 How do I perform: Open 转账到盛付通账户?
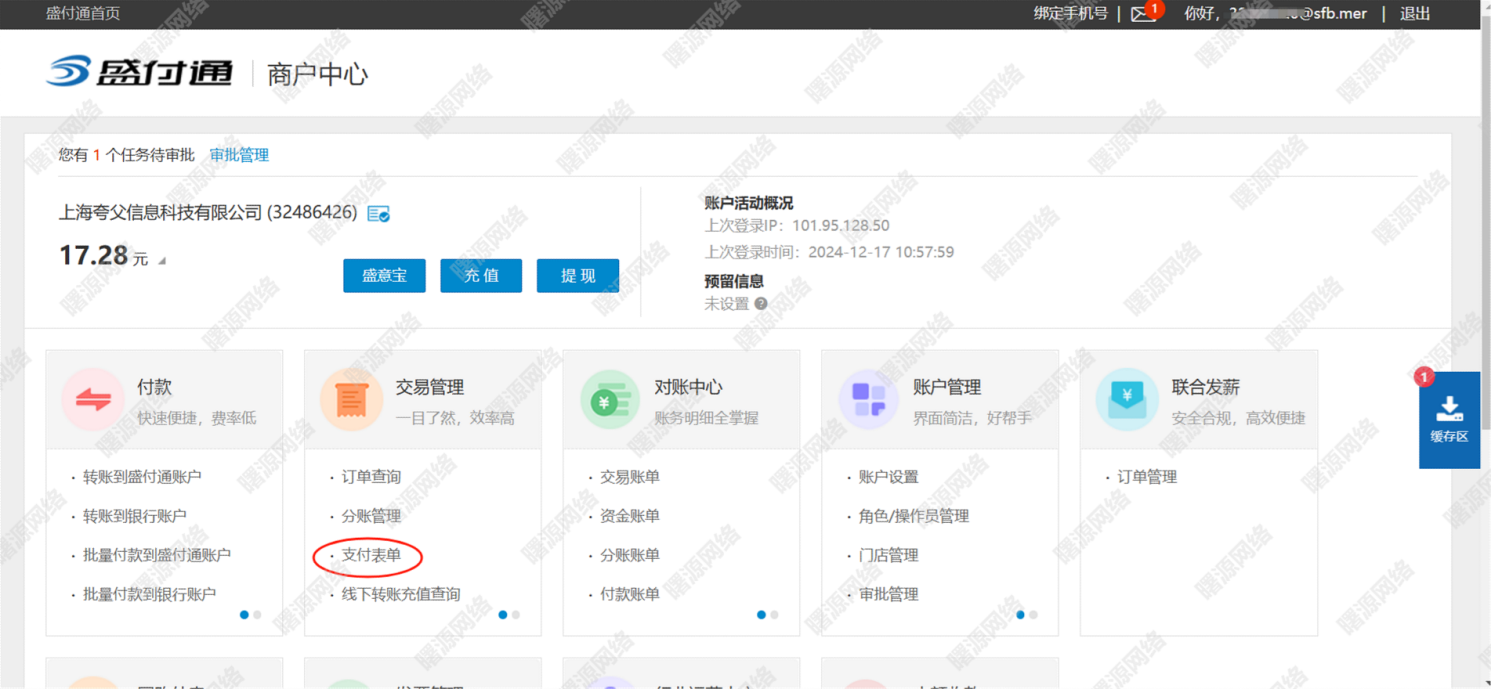142,477
